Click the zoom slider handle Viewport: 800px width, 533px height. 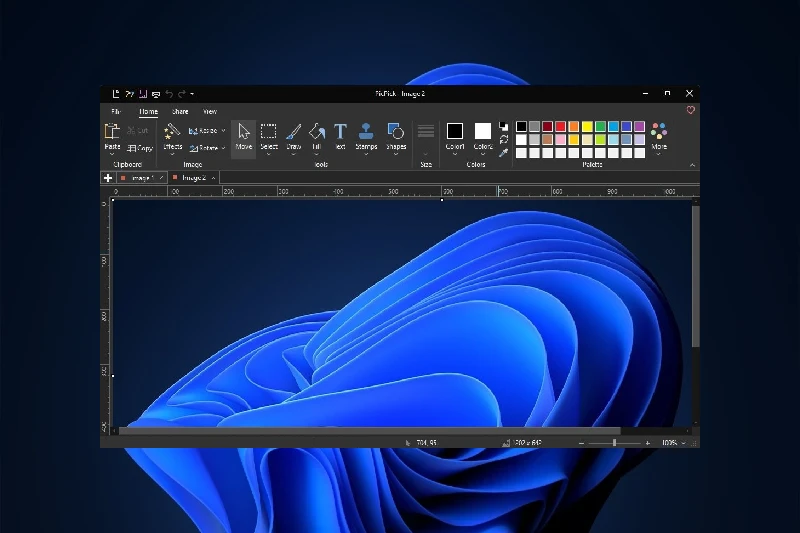614,443
